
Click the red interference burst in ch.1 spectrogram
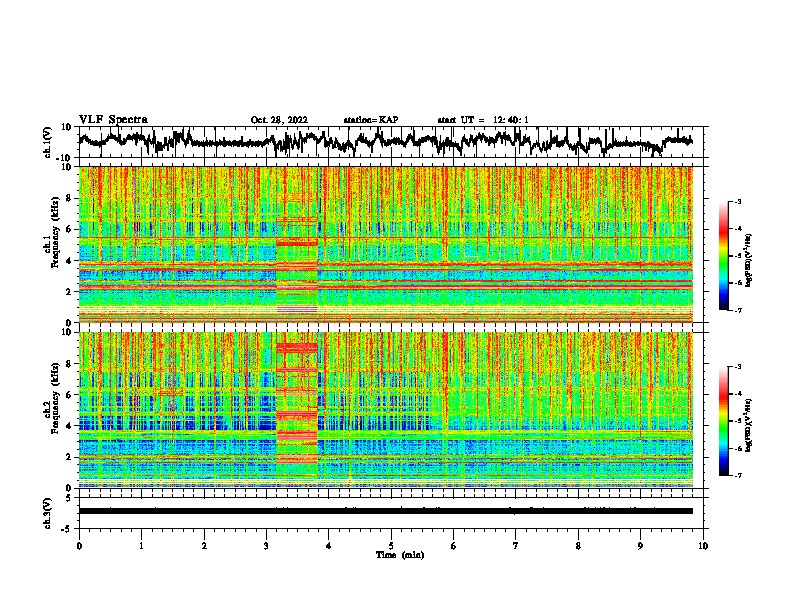[297, 244]
